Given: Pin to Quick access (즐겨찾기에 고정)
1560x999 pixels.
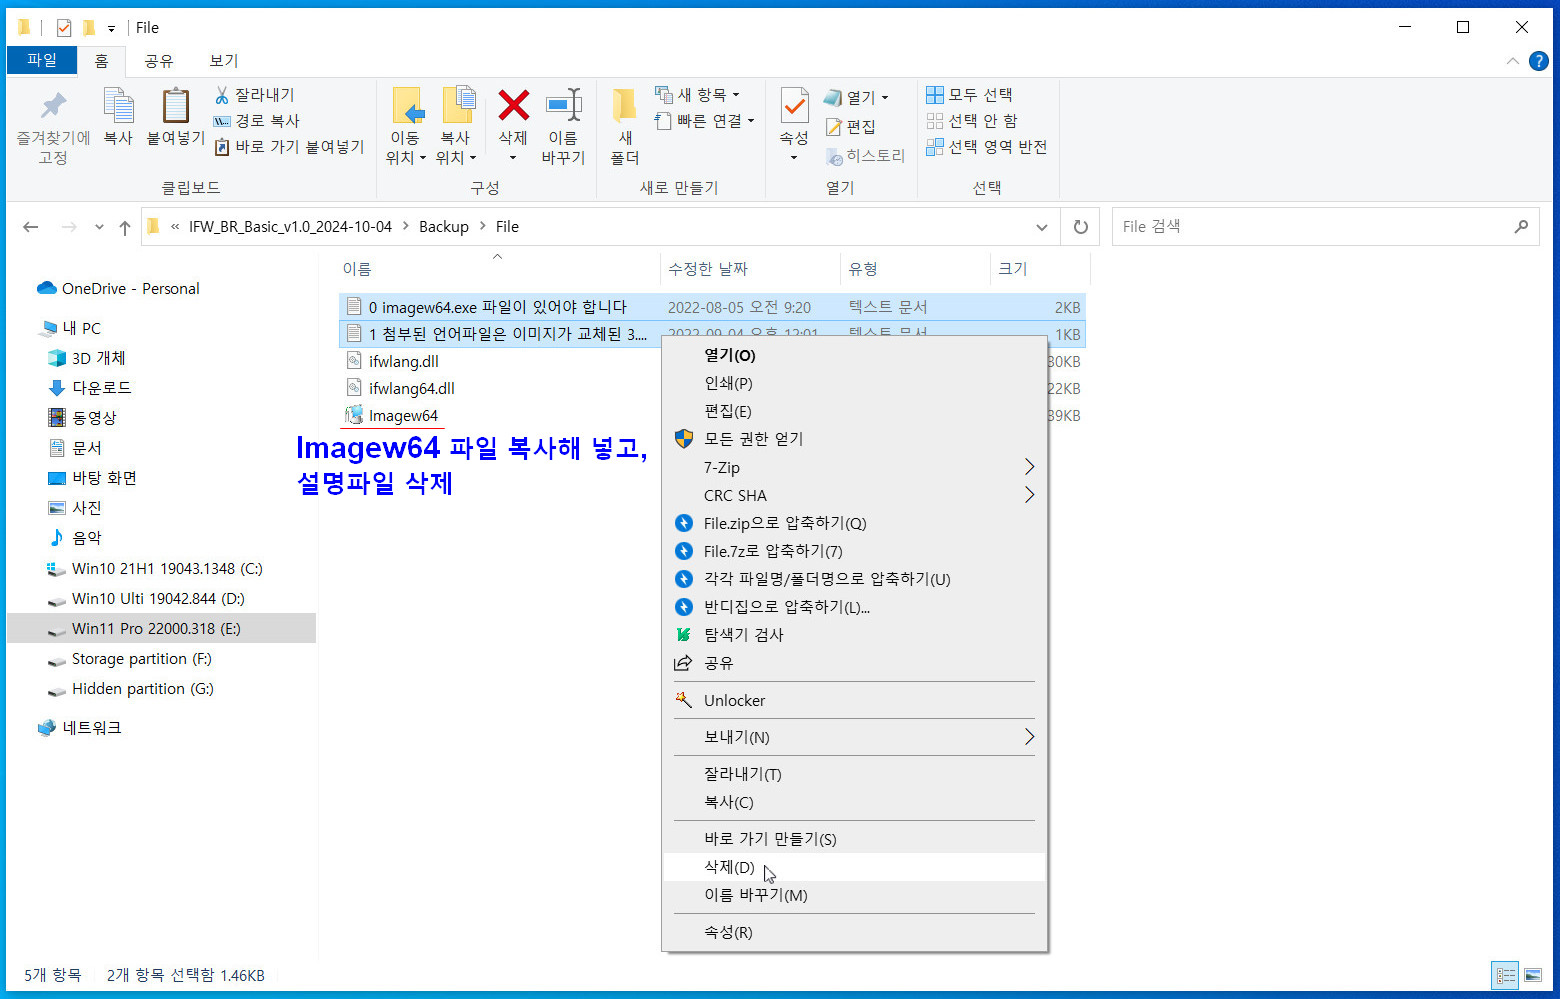Looking at the screenshot, I should coord(53,128).
